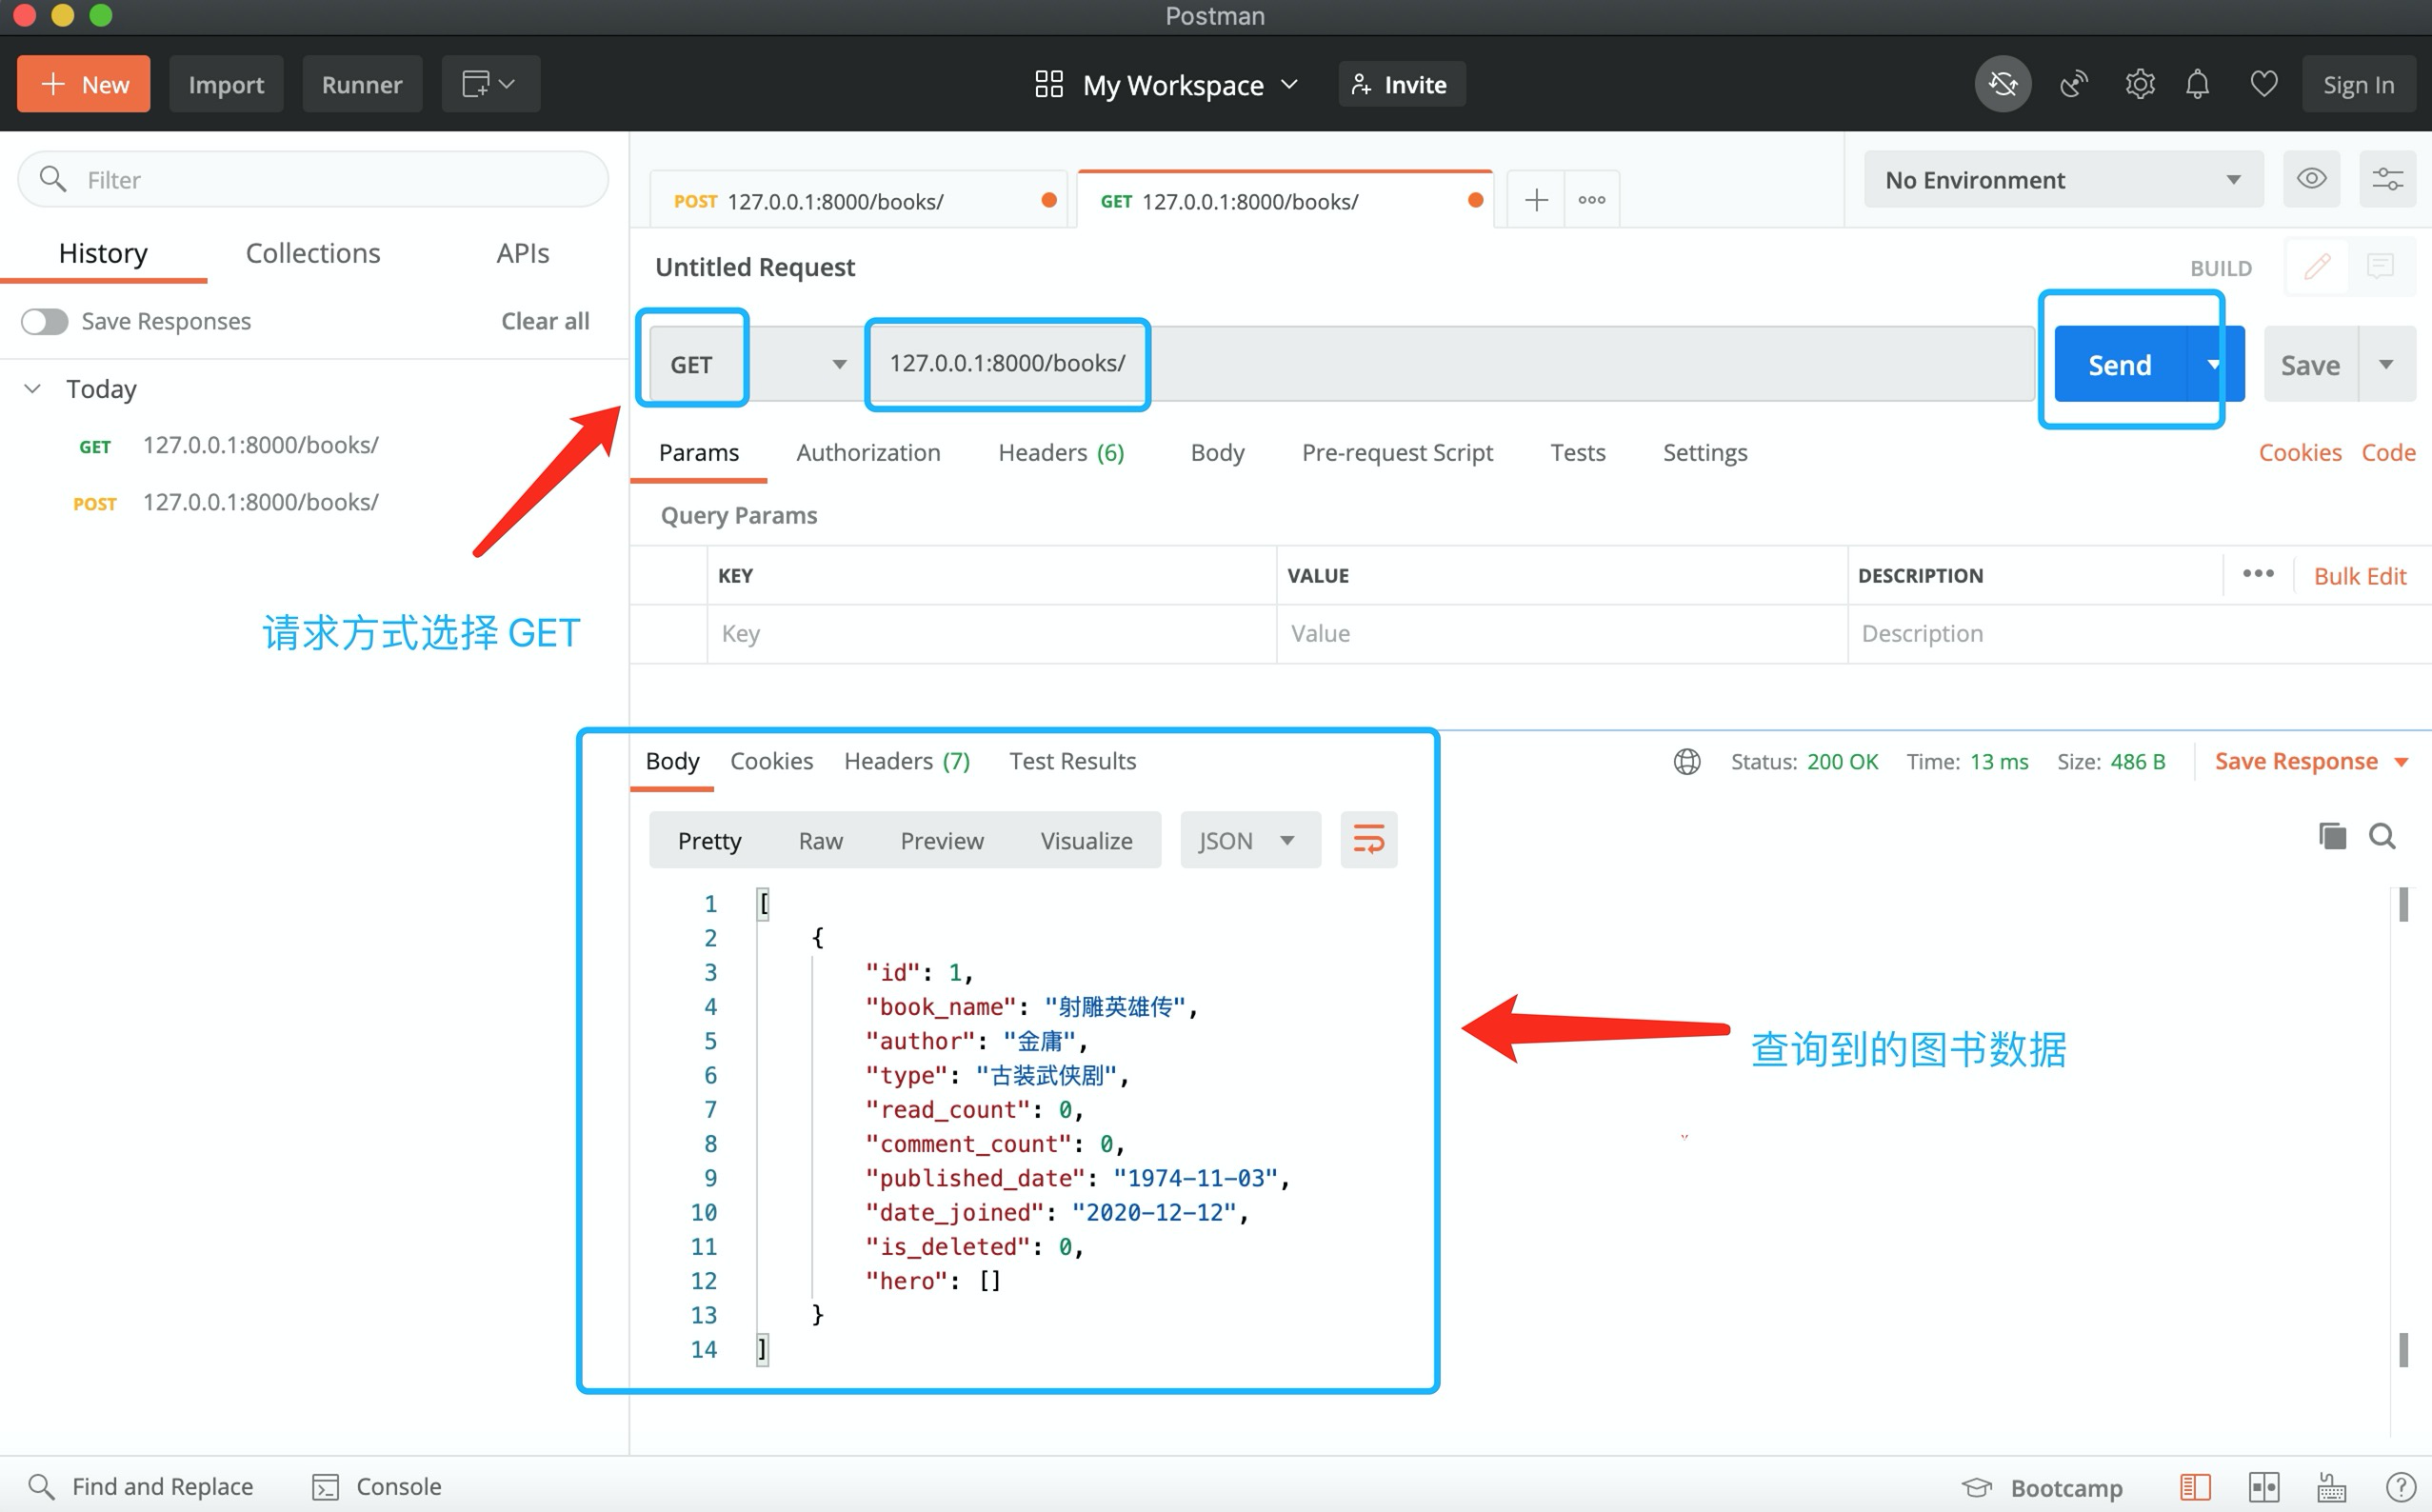The image size is (2432, 1512).
Task: Click the Filter search field
Action: click(313, 179)
